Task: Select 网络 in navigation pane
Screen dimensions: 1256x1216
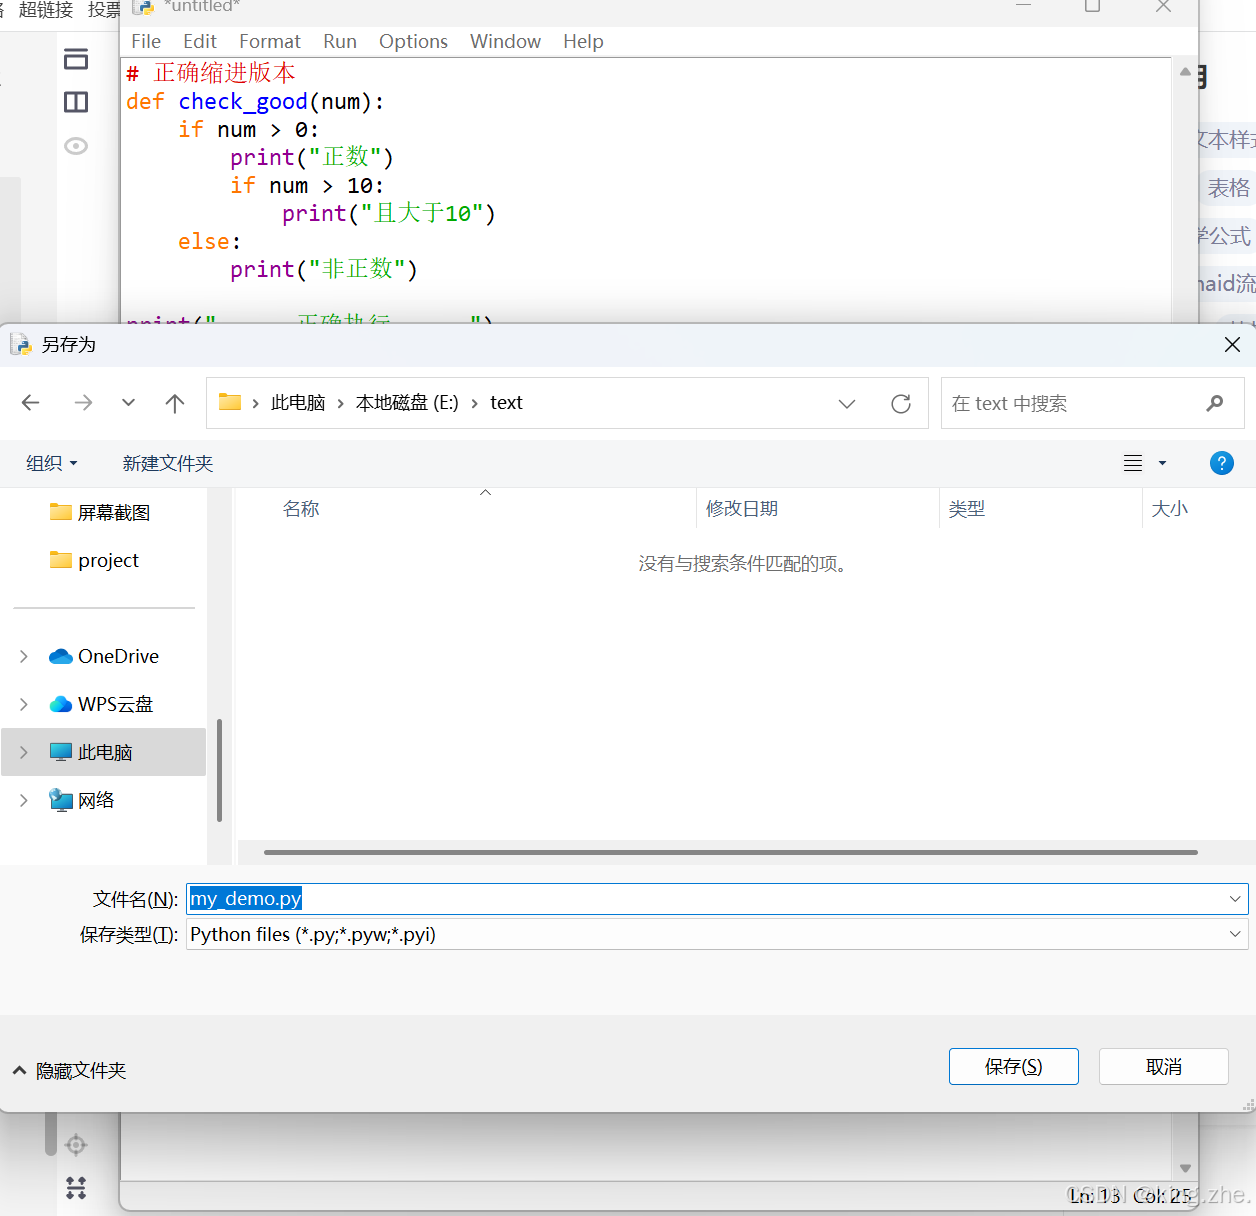Action: [x=82, y=800]
